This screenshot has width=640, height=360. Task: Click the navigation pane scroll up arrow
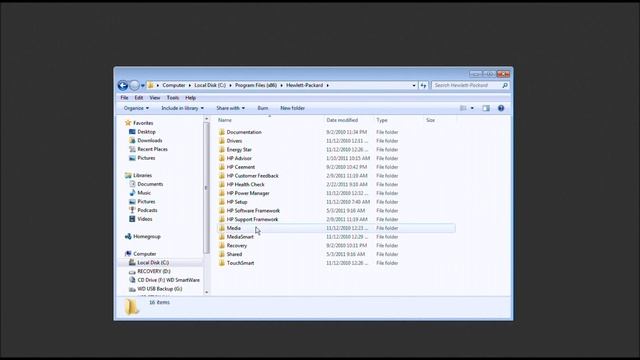tap(207, 119)
